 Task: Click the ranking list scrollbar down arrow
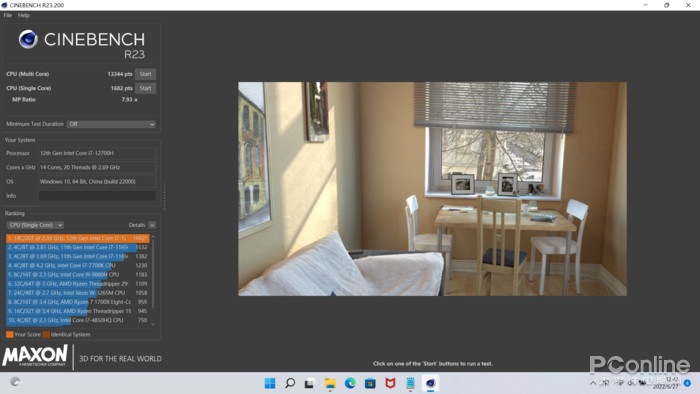pyautogui.click(x=153, y=324)
